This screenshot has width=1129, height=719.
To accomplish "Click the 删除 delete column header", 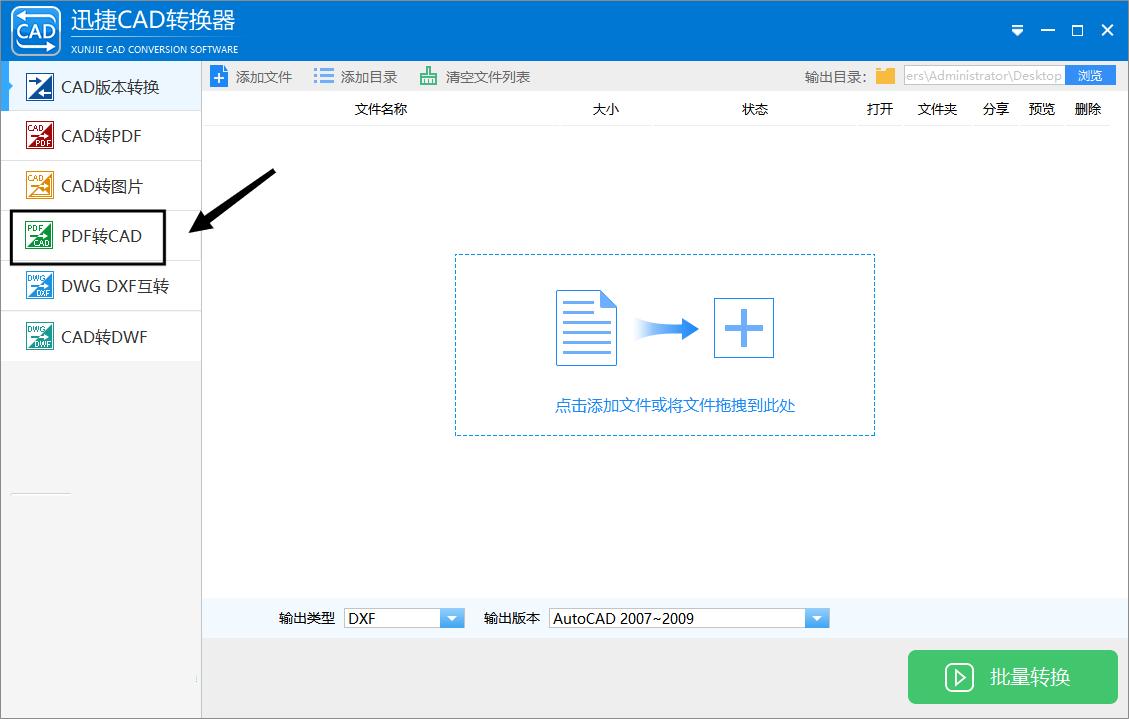I will (1088, 110).
